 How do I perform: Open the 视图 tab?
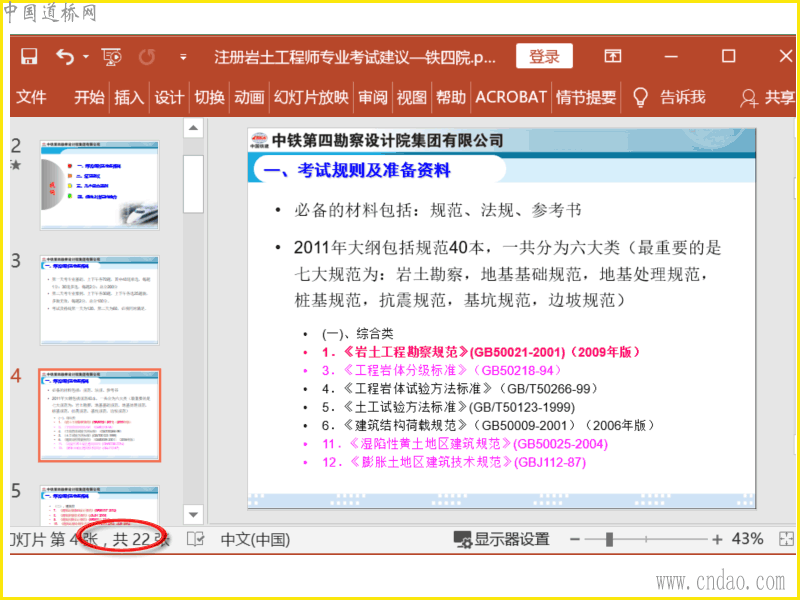(x=412, y=97)
